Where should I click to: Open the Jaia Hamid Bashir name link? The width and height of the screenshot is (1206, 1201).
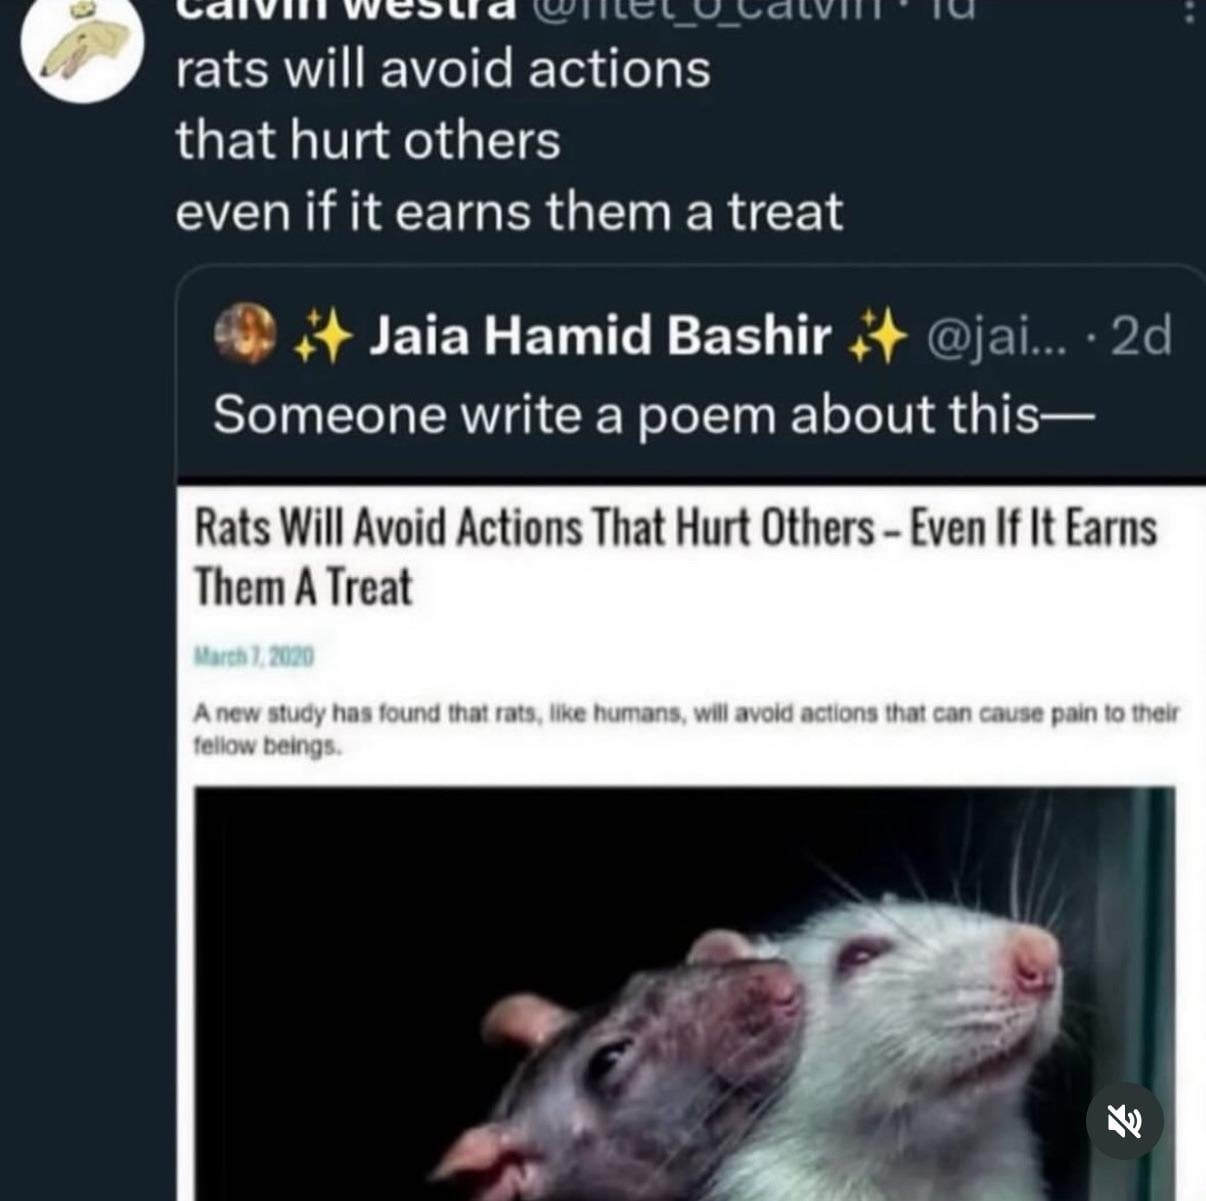[x=600, y=335]
